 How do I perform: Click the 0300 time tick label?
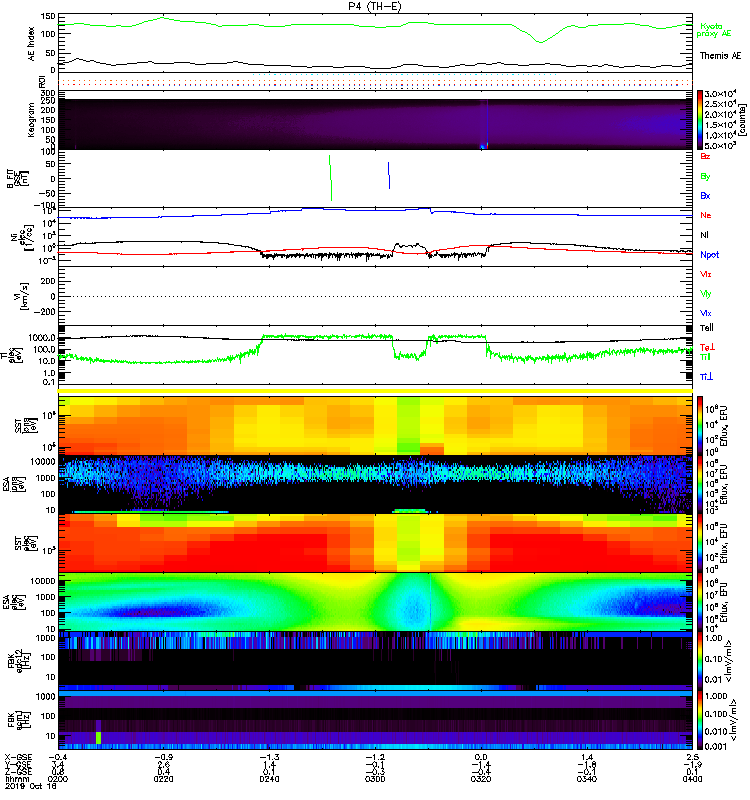pos(375,779)
